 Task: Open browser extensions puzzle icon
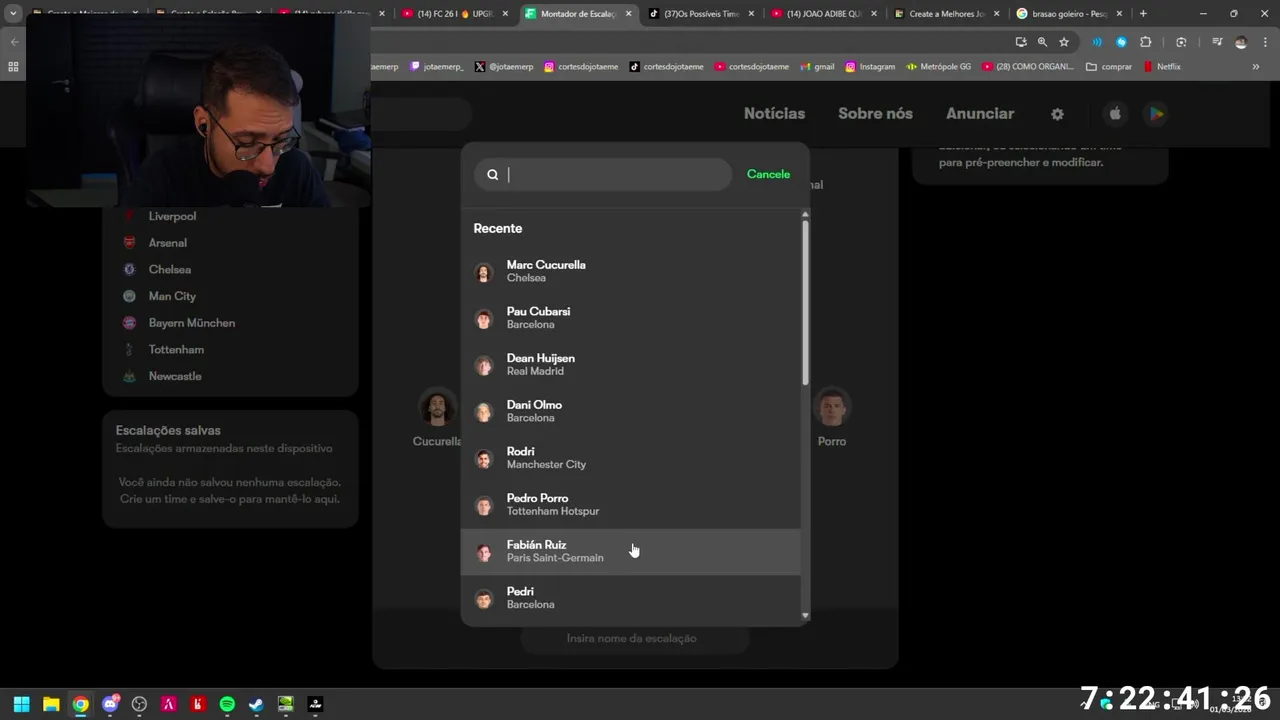pos(1146,42)
